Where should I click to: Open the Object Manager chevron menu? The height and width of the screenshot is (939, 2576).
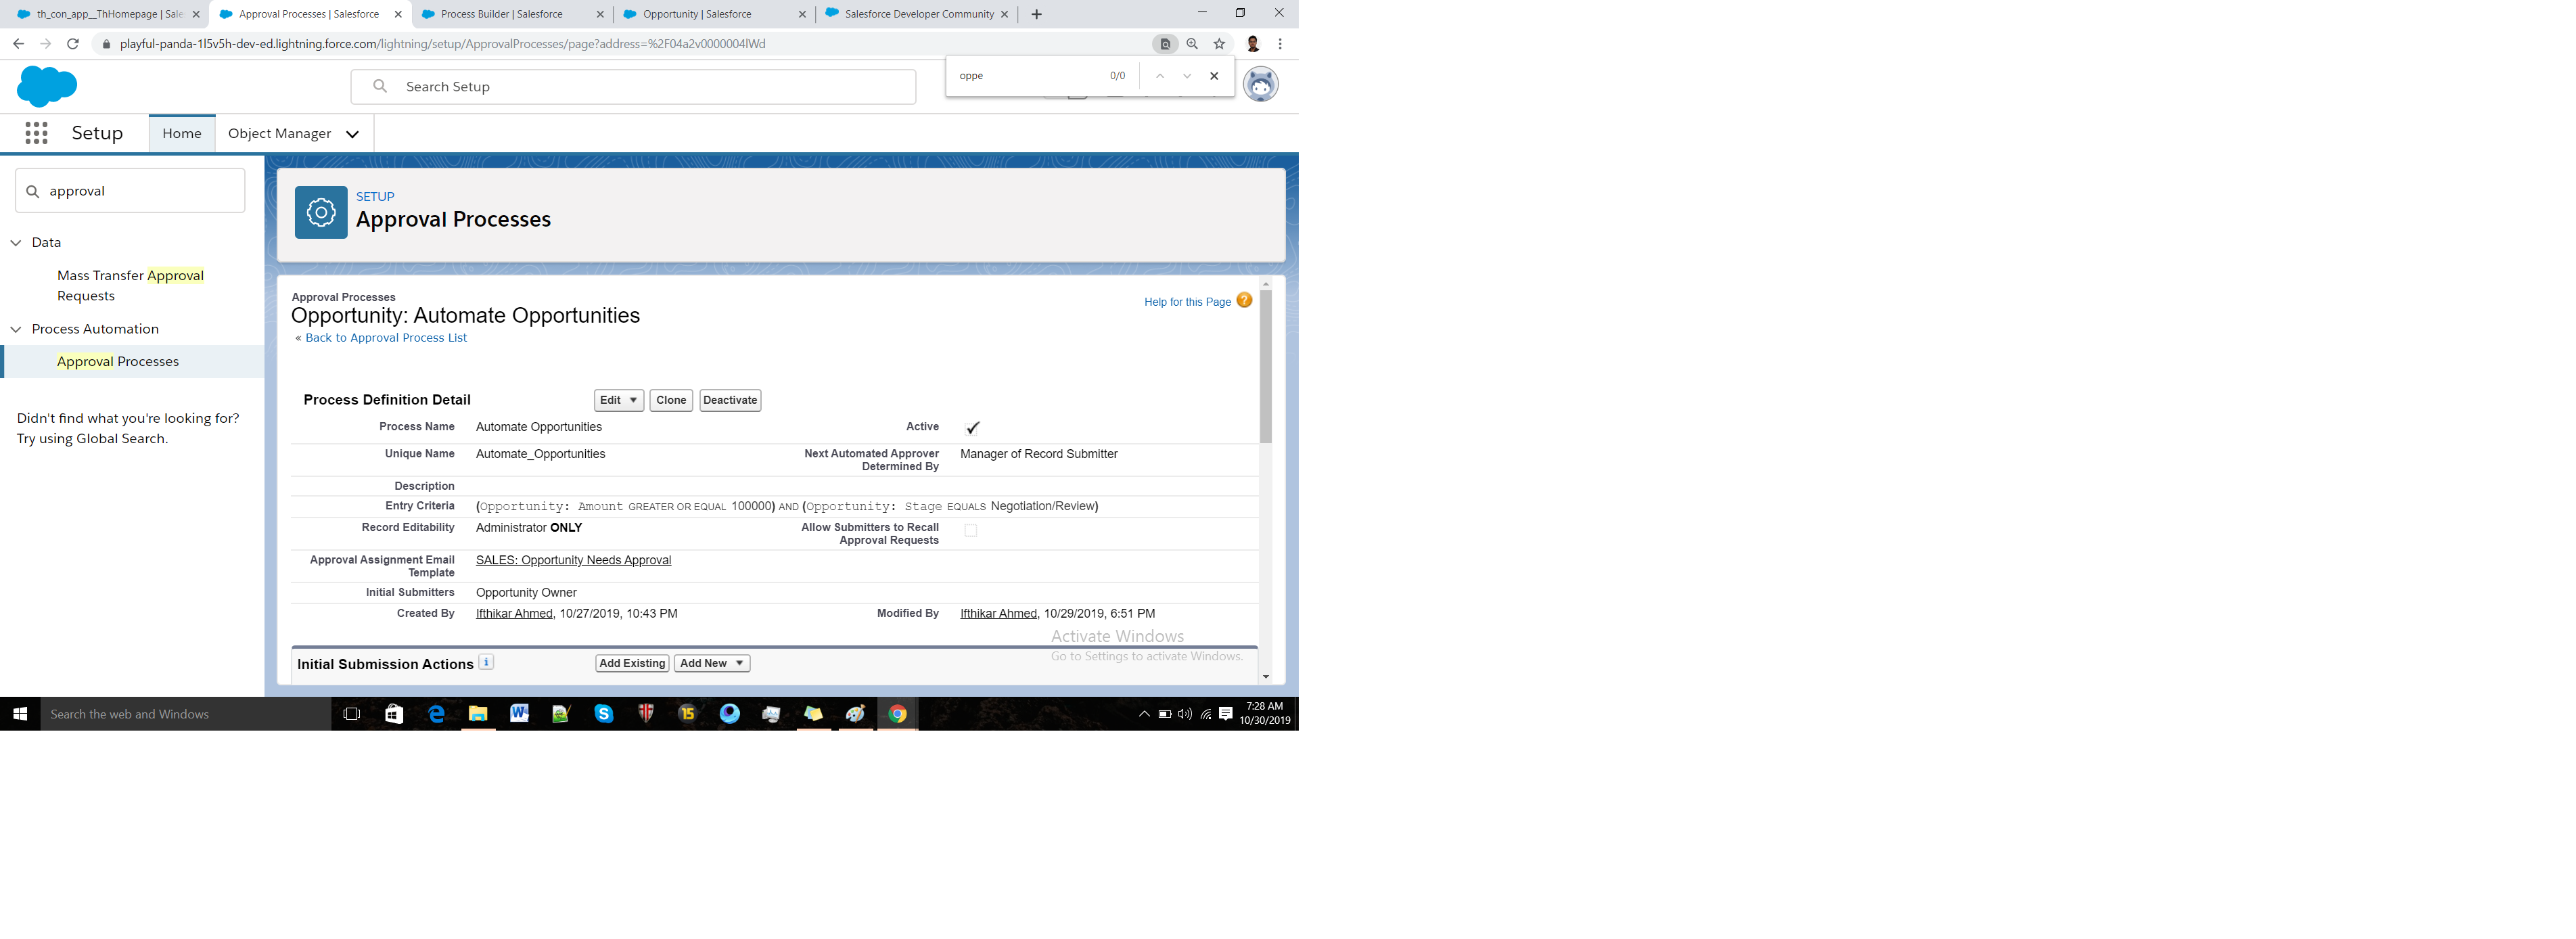(x=352, y=134)
